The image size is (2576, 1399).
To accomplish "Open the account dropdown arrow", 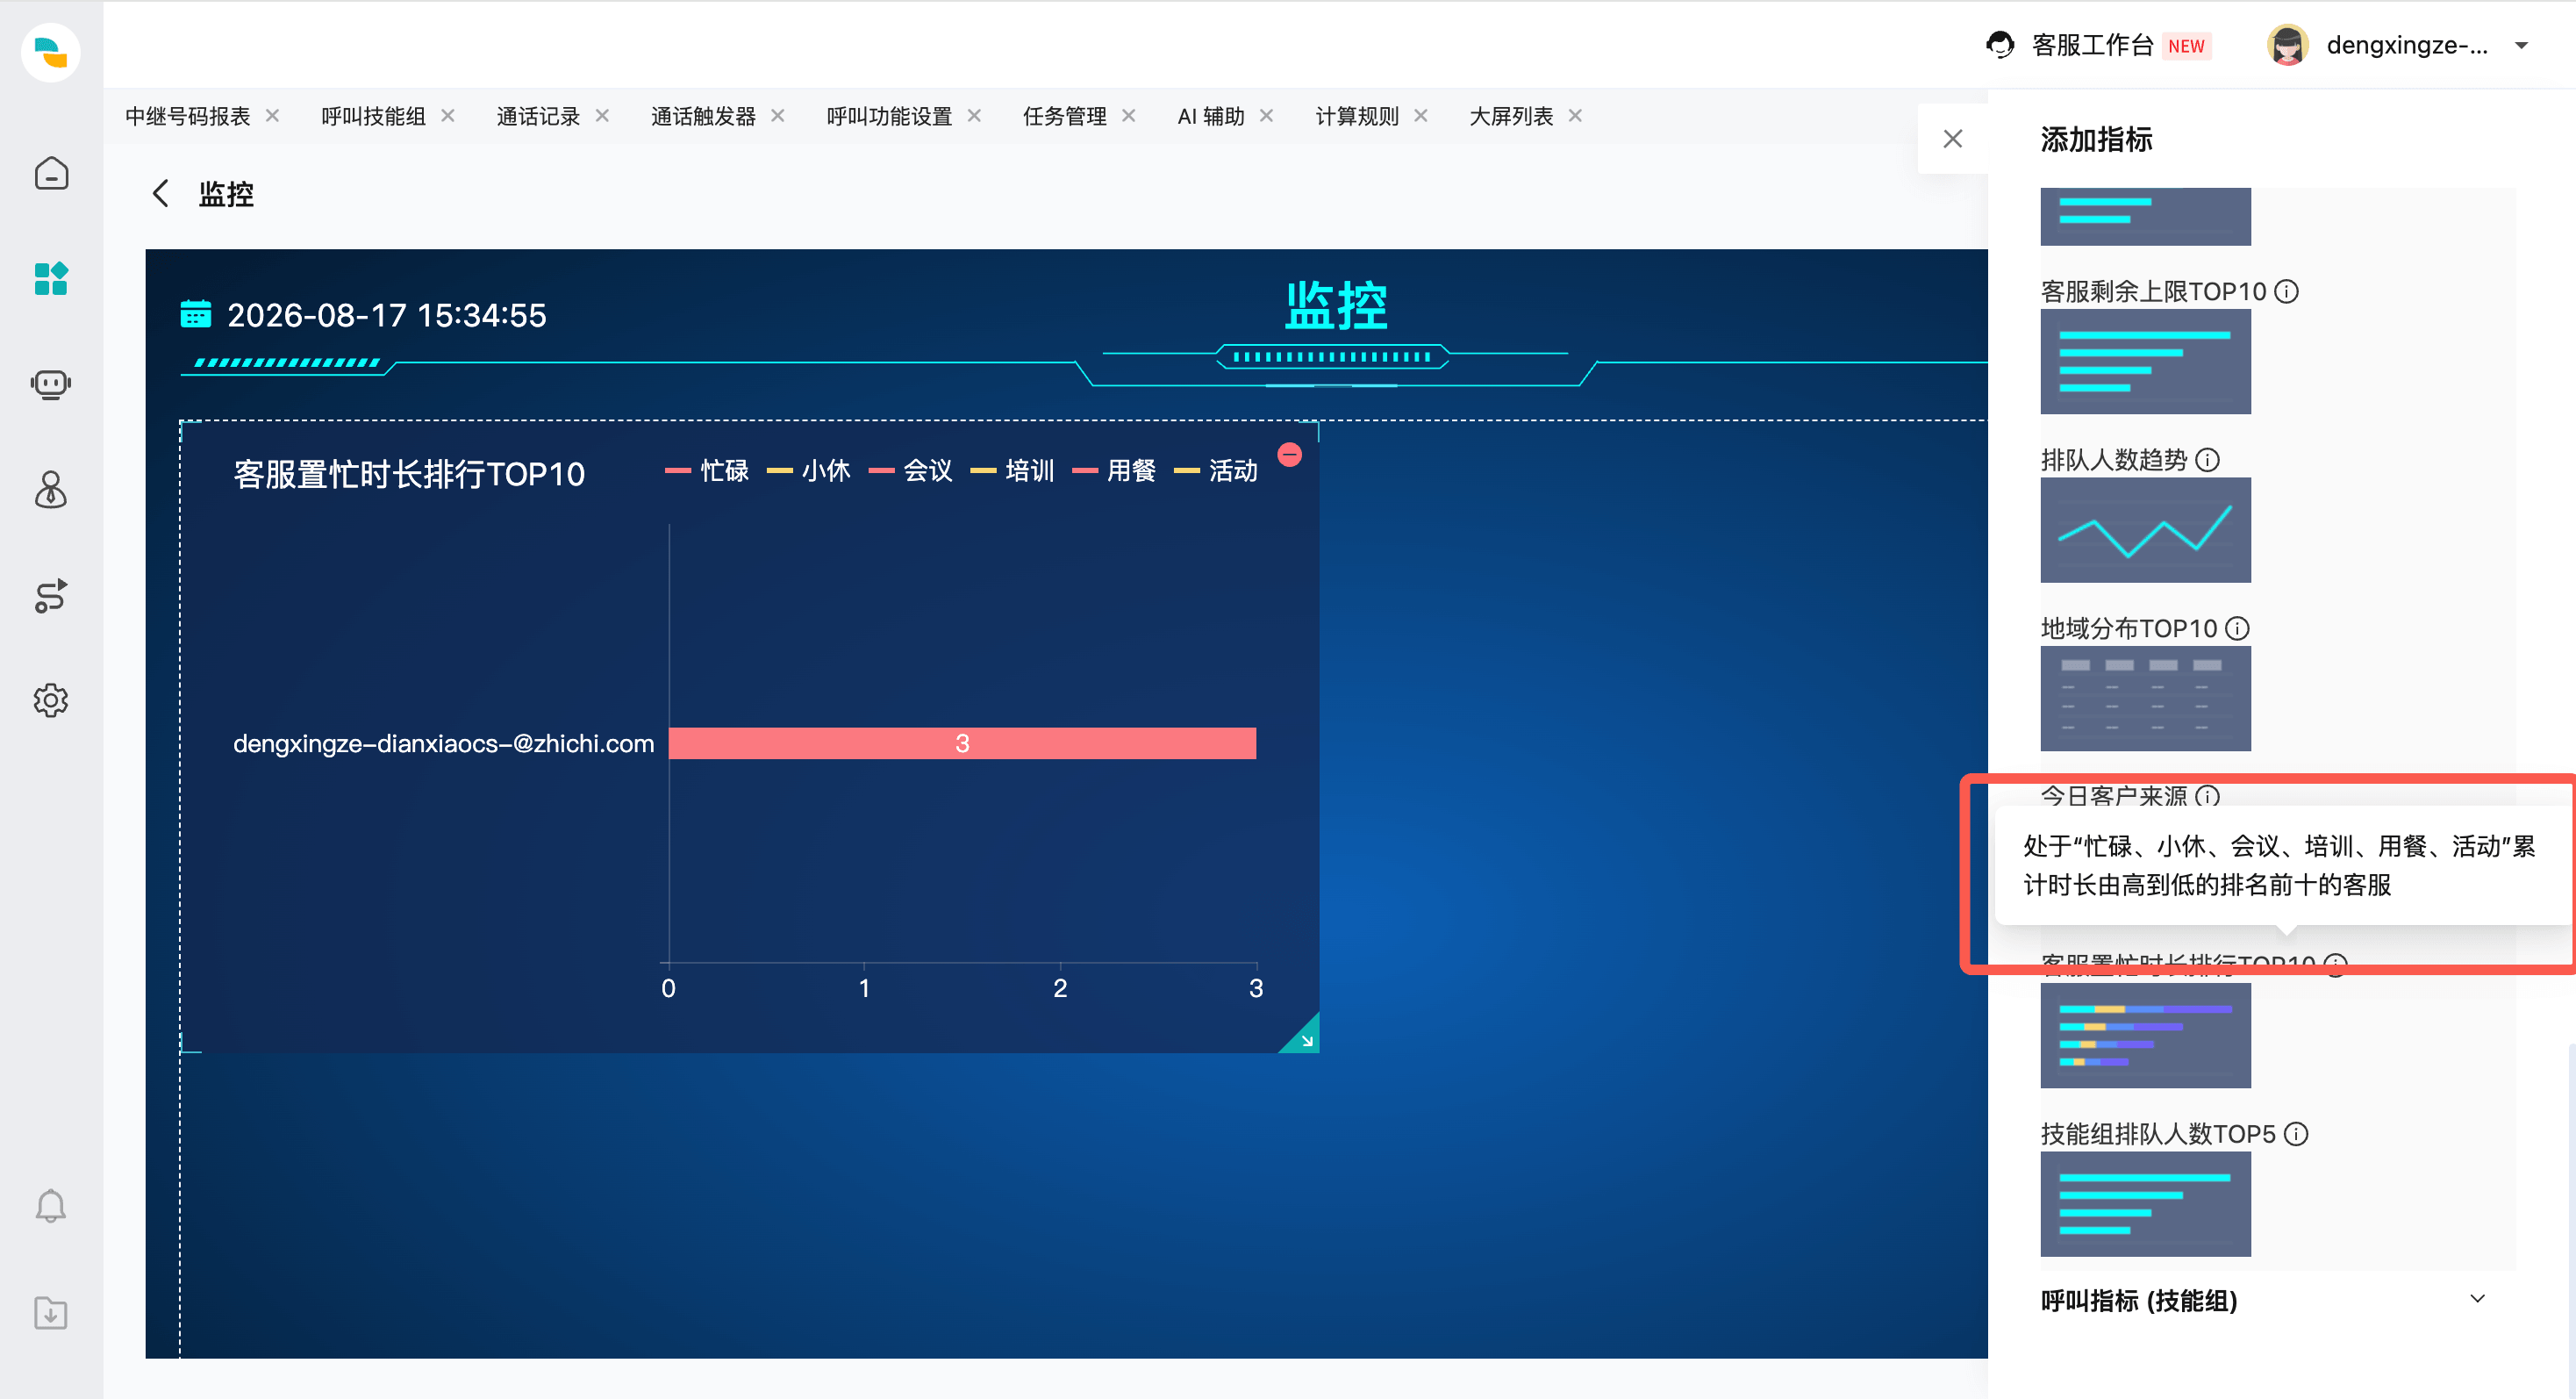I will [x=2521, y=45].
